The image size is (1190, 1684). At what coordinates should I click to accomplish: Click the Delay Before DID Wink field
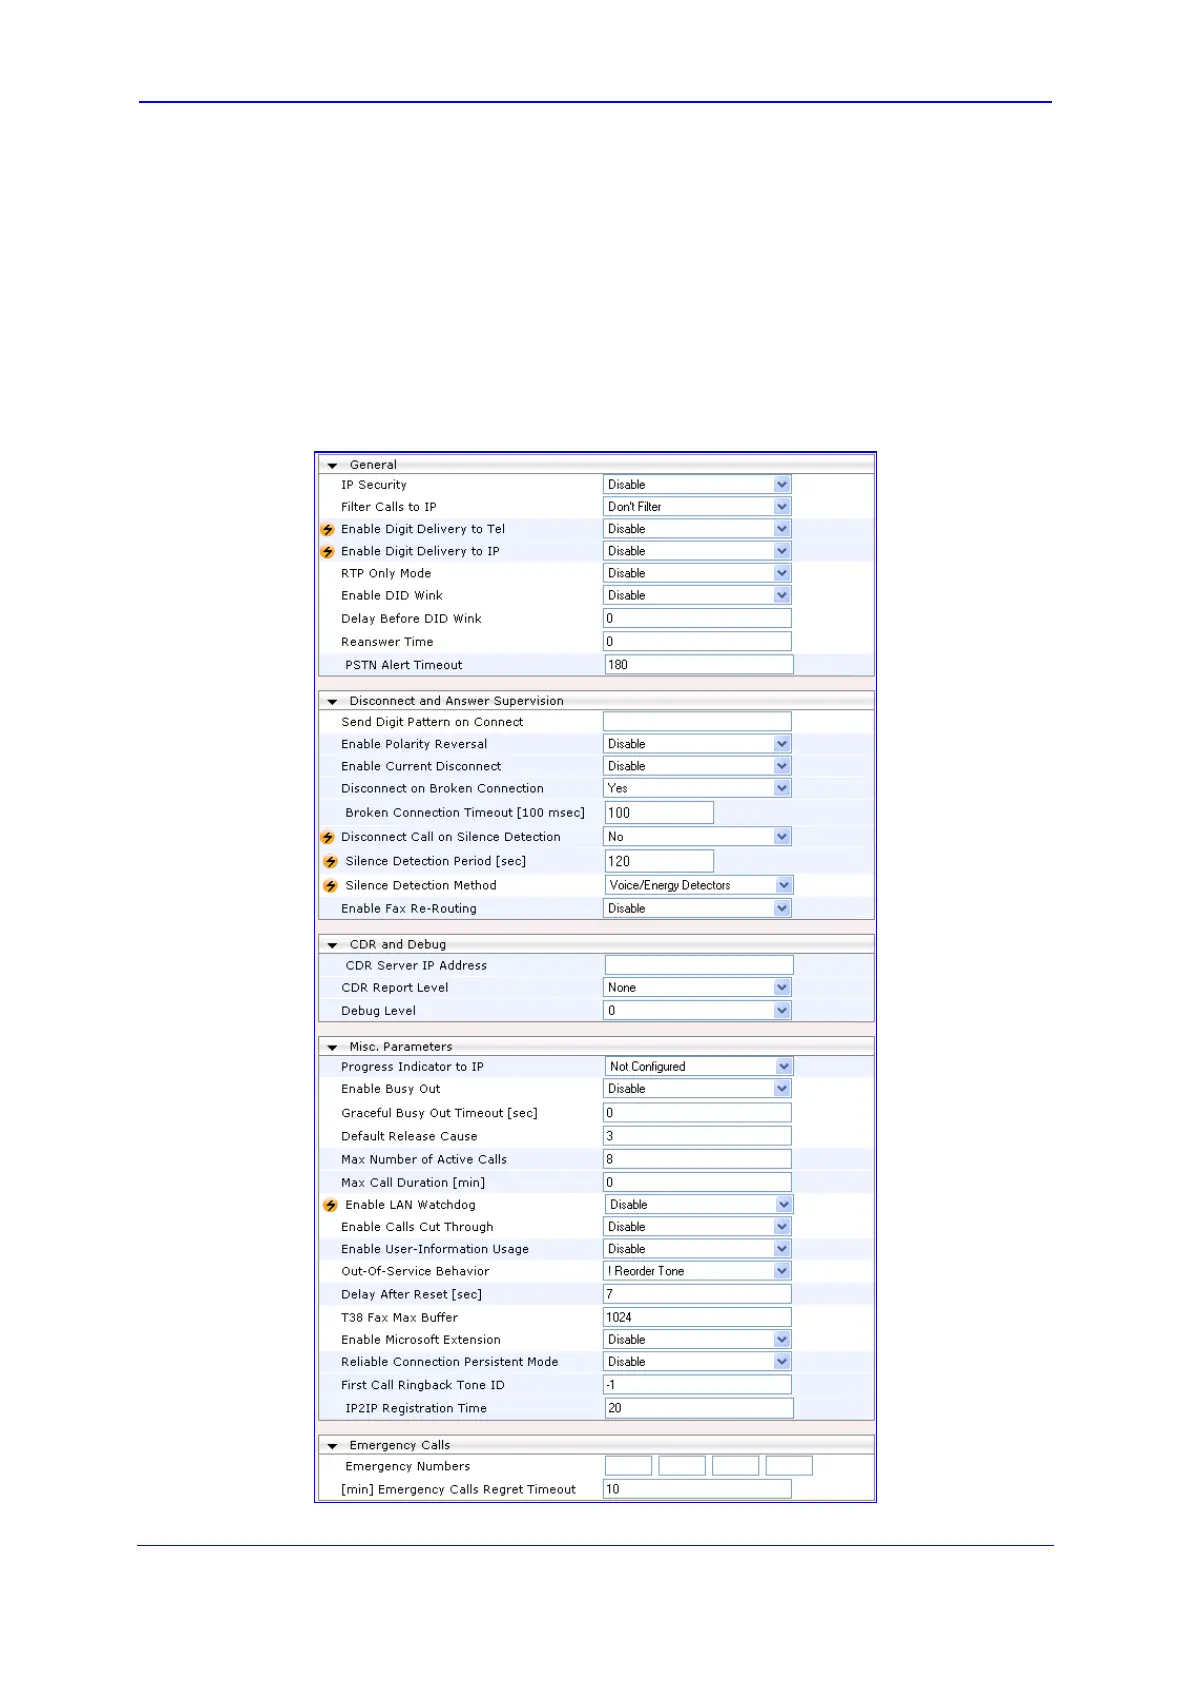(x=697, y=619)
